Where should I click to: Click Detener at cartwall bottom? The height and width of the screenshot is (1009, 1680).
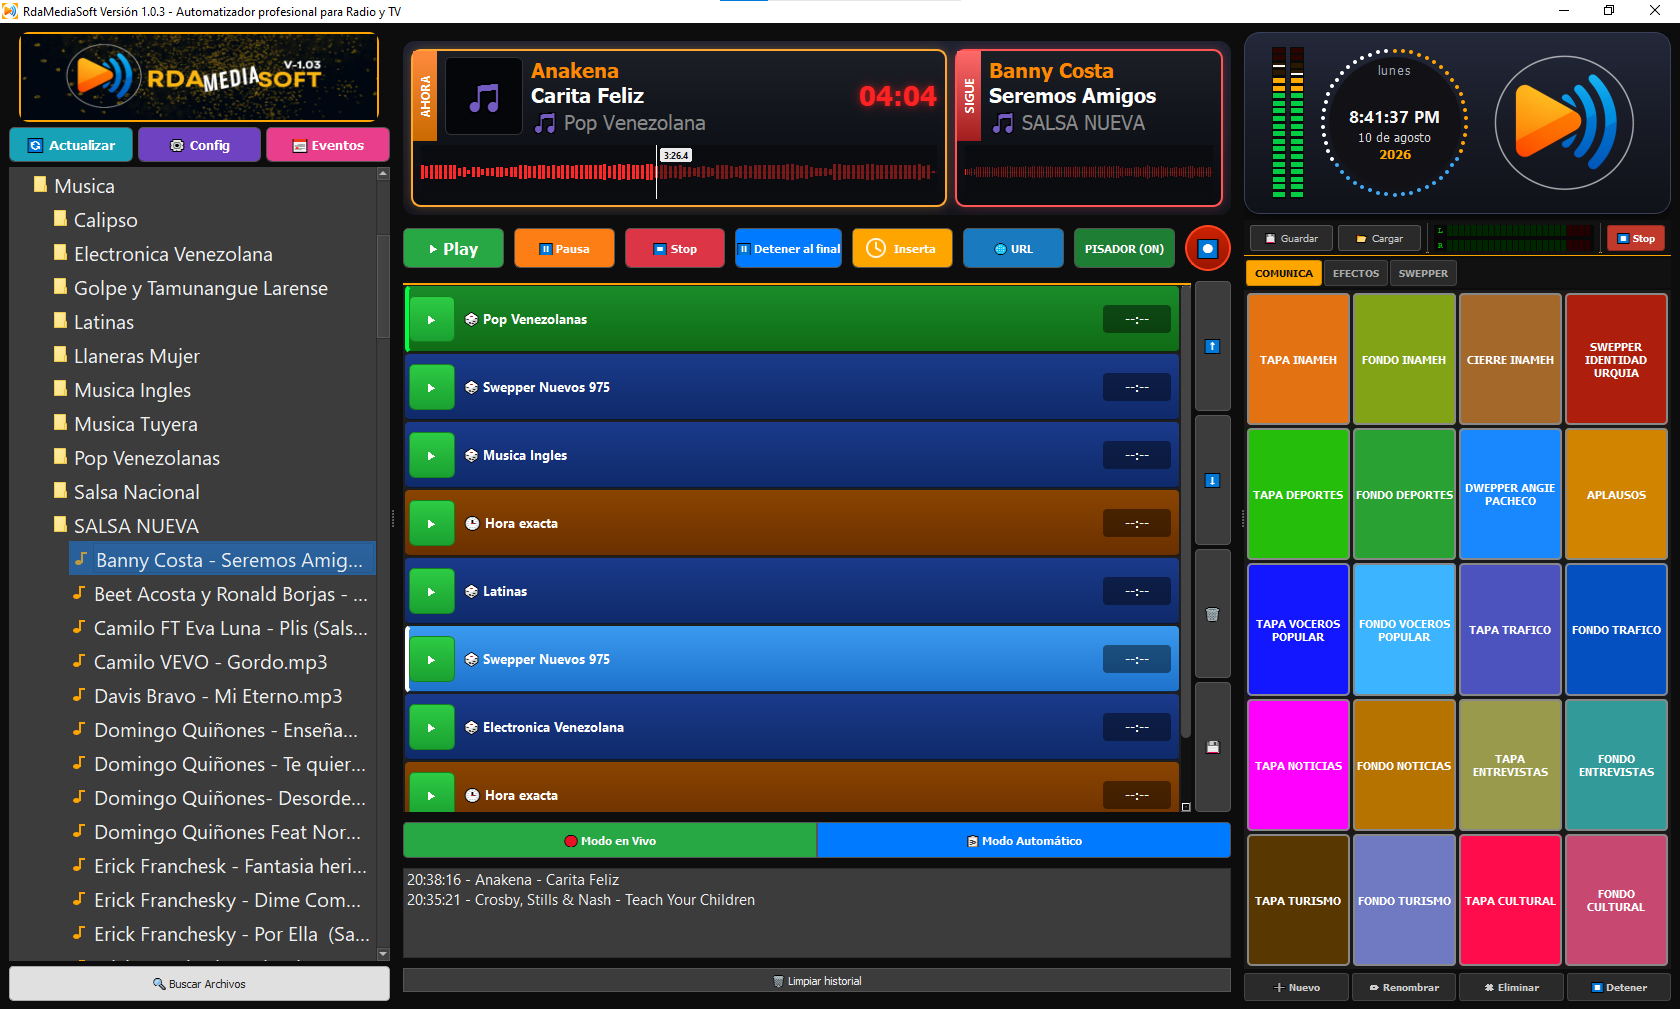pos(1619,987)
